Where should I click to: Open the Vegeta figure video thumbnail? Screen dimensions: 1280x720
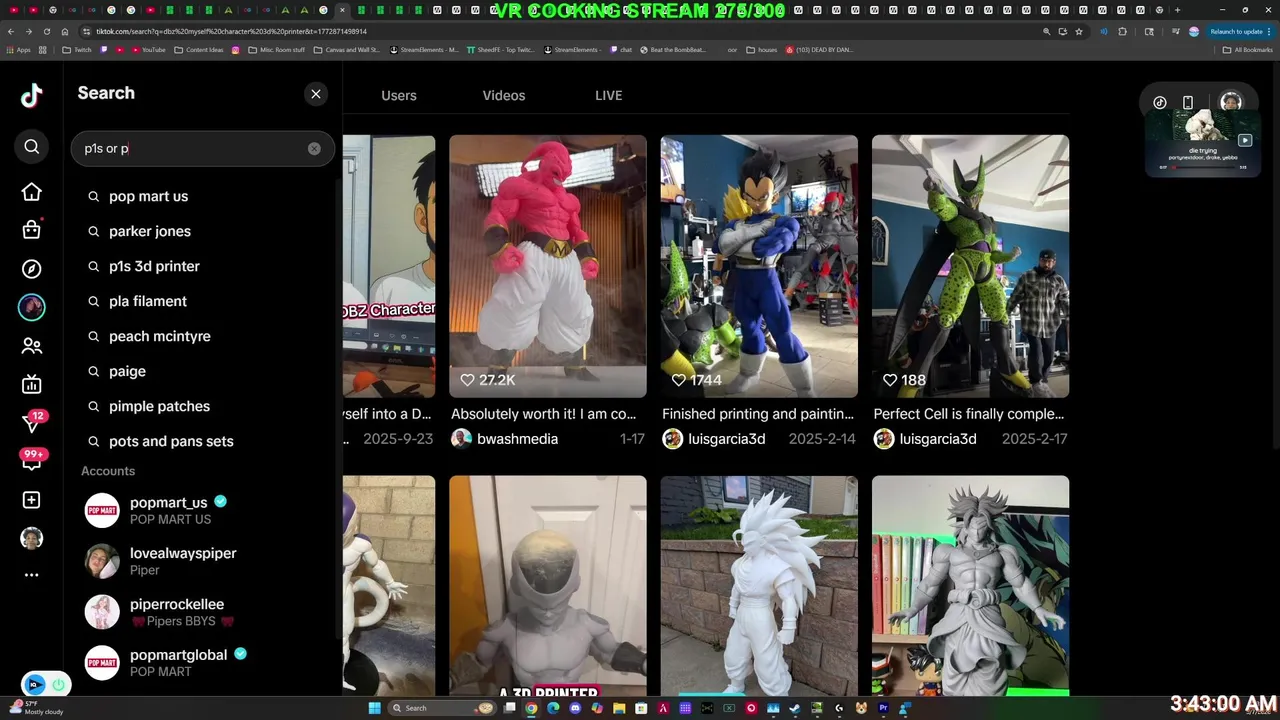point(759,266)
